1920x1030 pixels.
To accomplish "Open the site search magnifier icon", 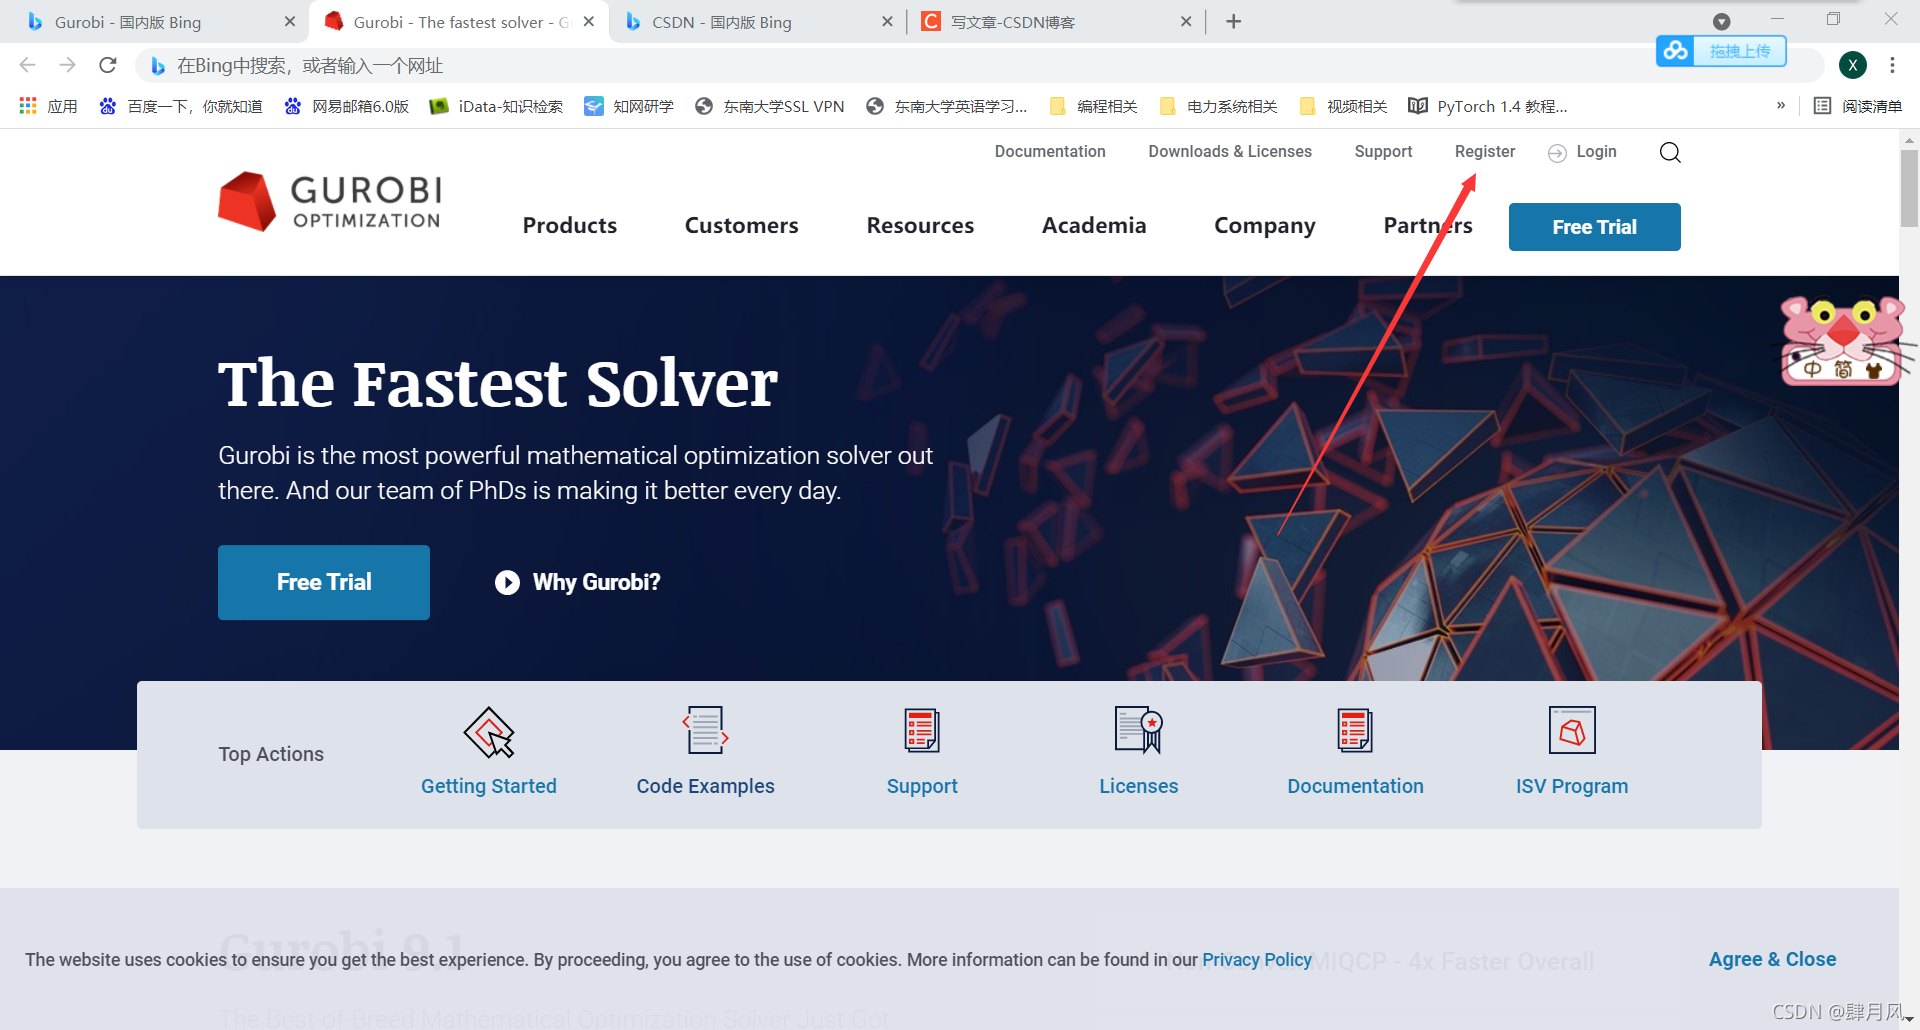I will (1670, 152).
